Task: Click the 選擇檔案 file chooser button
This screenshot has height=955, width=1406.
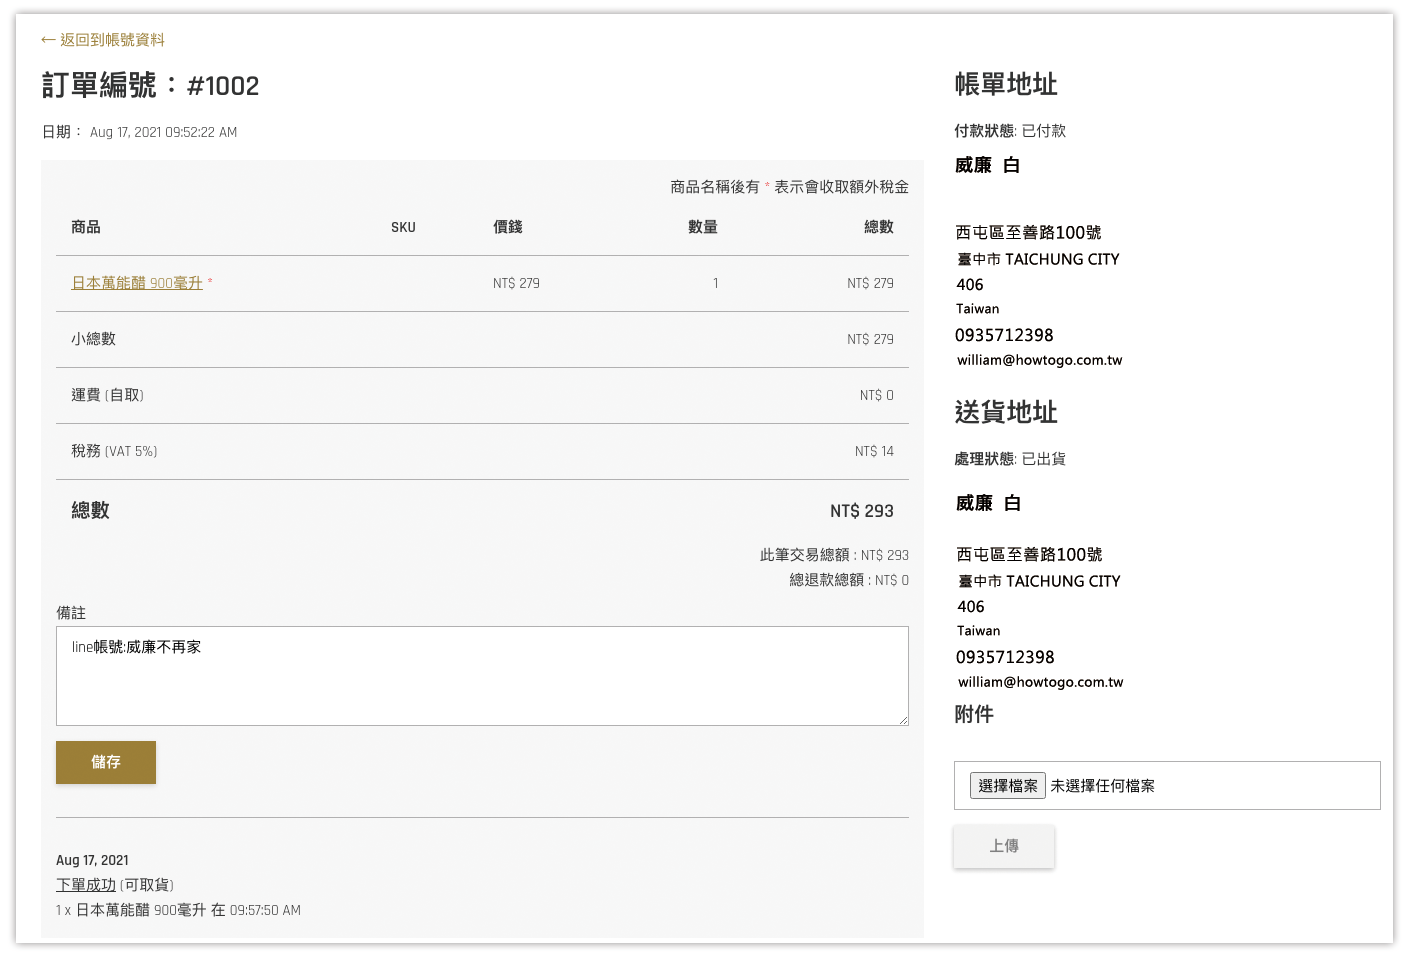Action: click(x=1008, y=786)
